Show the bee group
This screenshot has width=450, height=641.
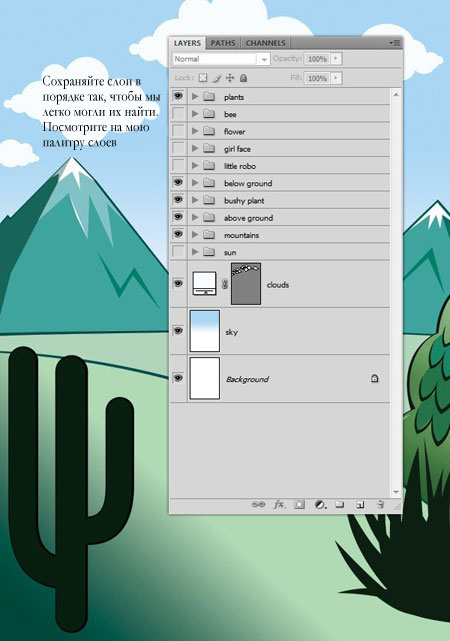[178, 114]
